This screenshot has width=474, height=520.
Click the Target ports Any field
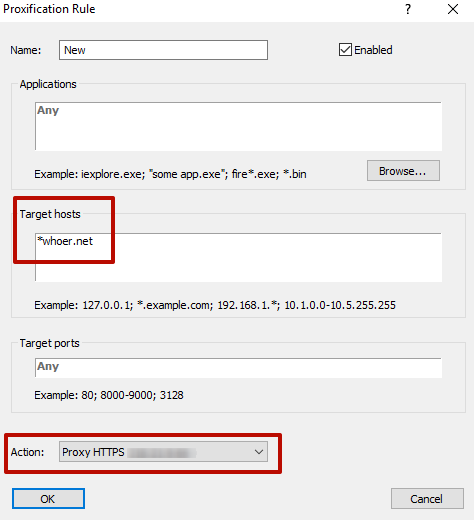click(238, 368)
